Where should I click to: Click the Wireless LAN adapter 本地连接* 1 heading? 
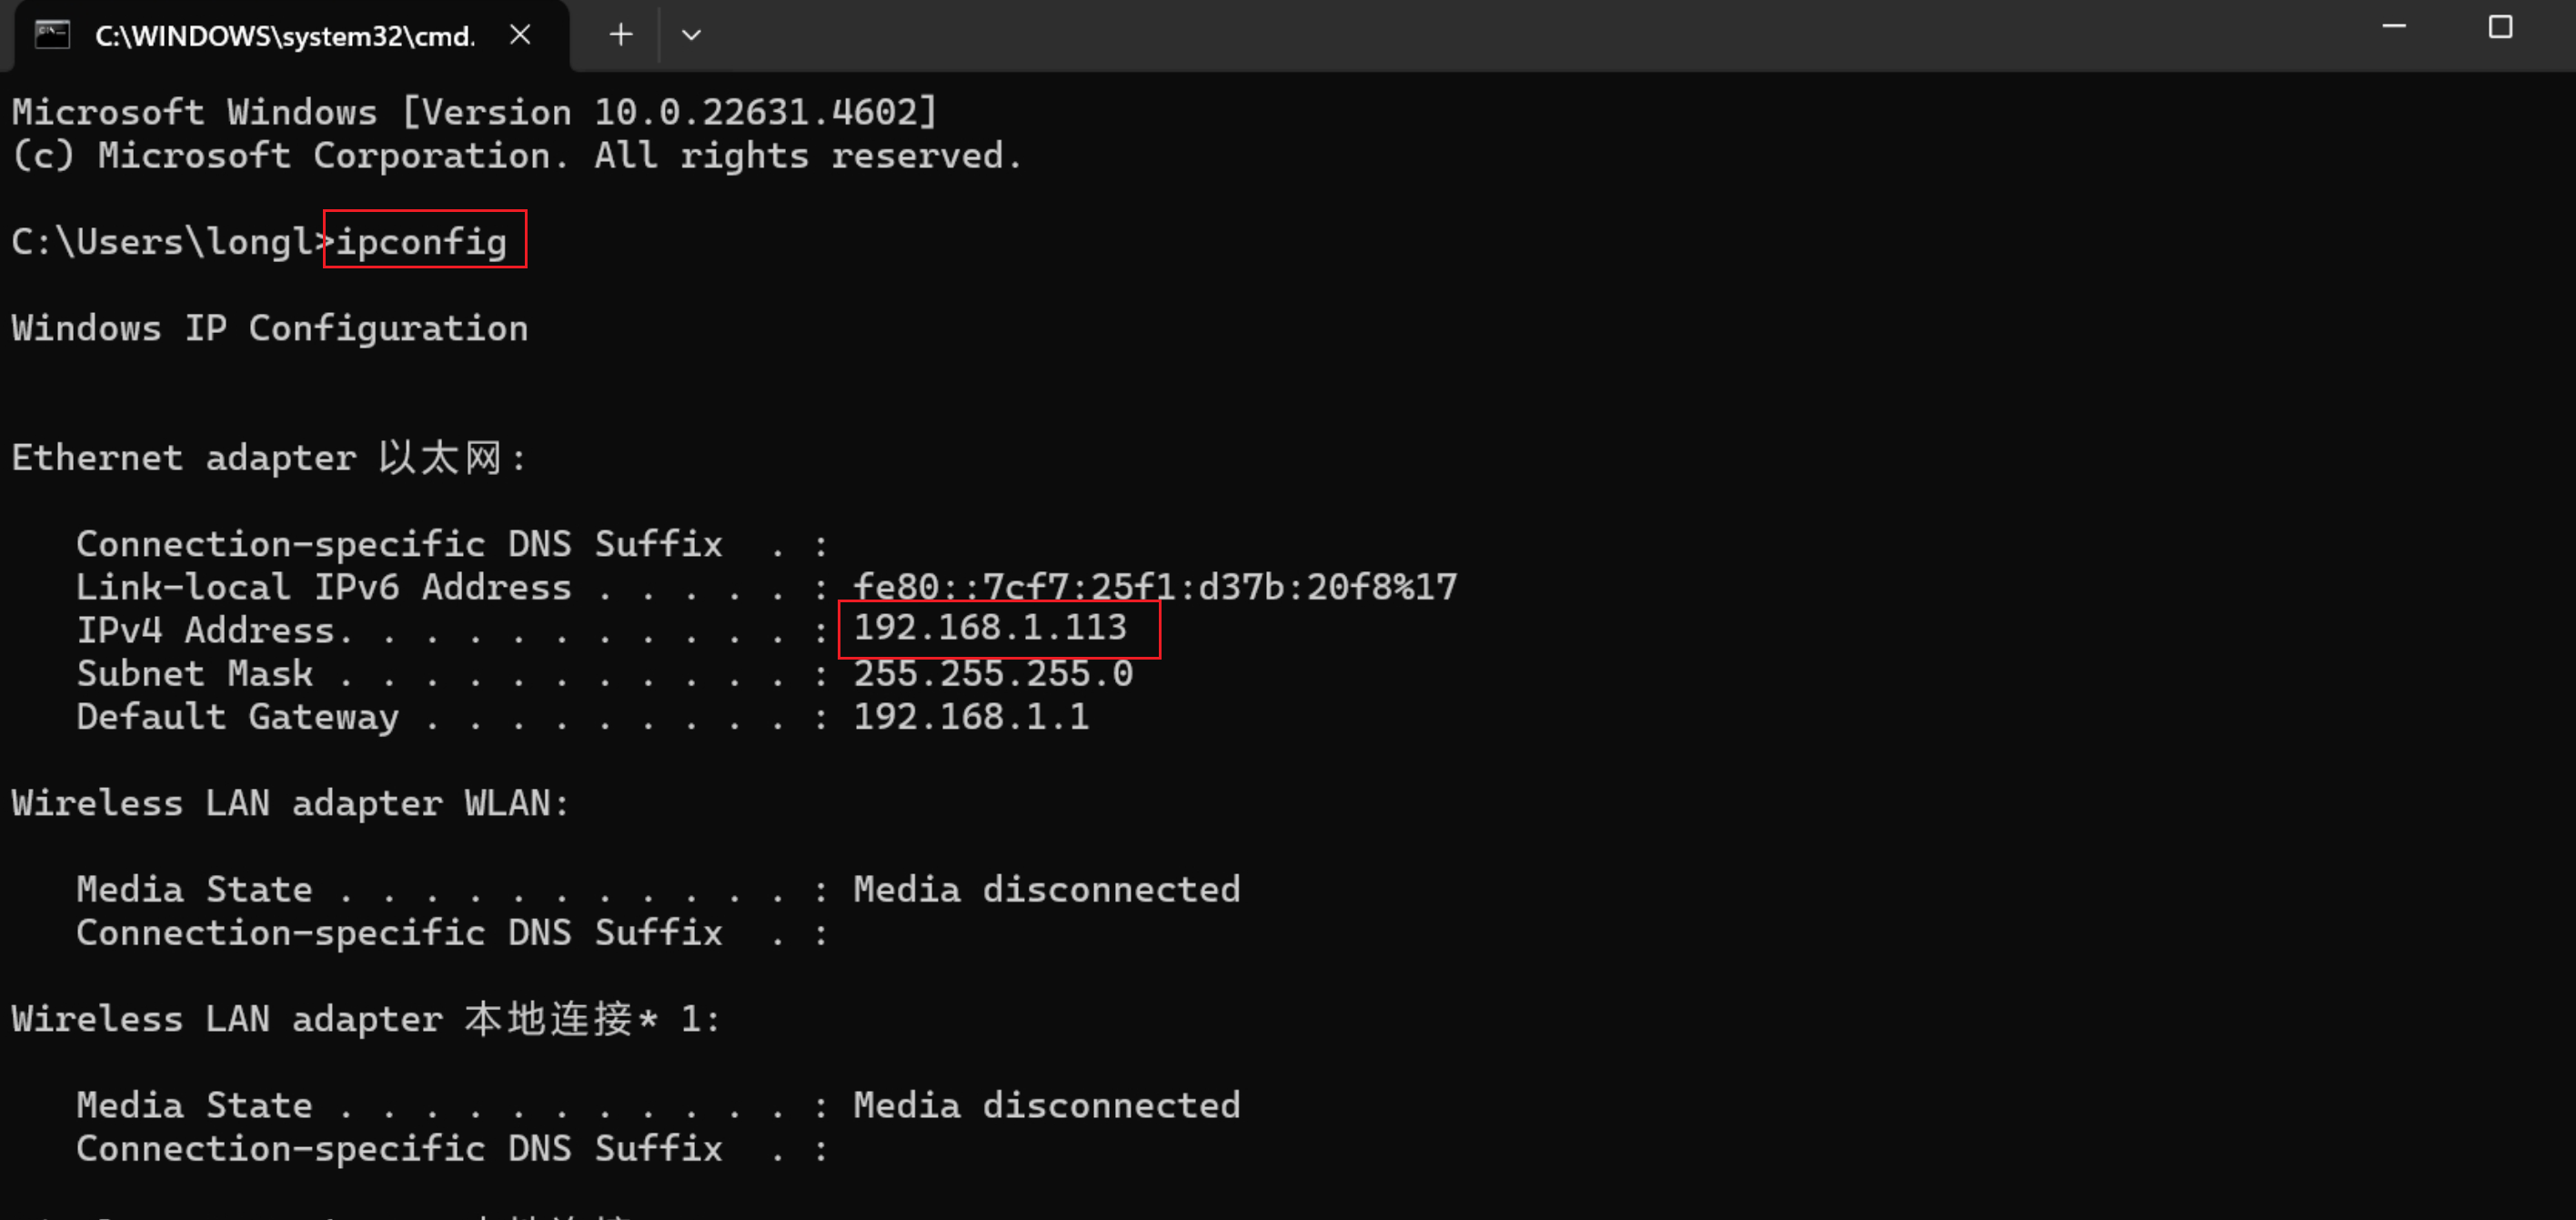tap(365, 1019)
